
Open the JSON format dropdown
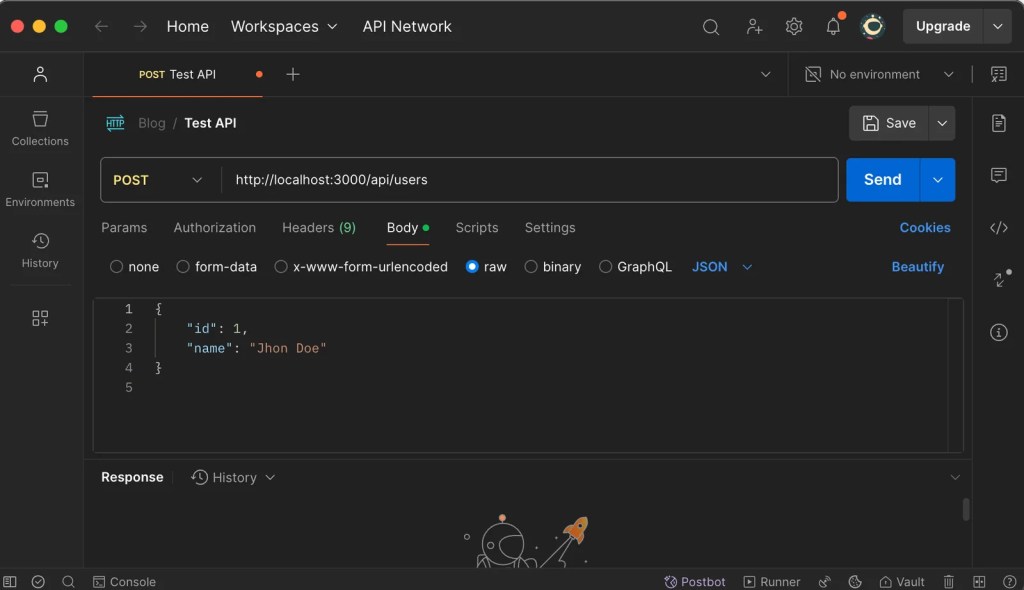[x=722, y=267]
